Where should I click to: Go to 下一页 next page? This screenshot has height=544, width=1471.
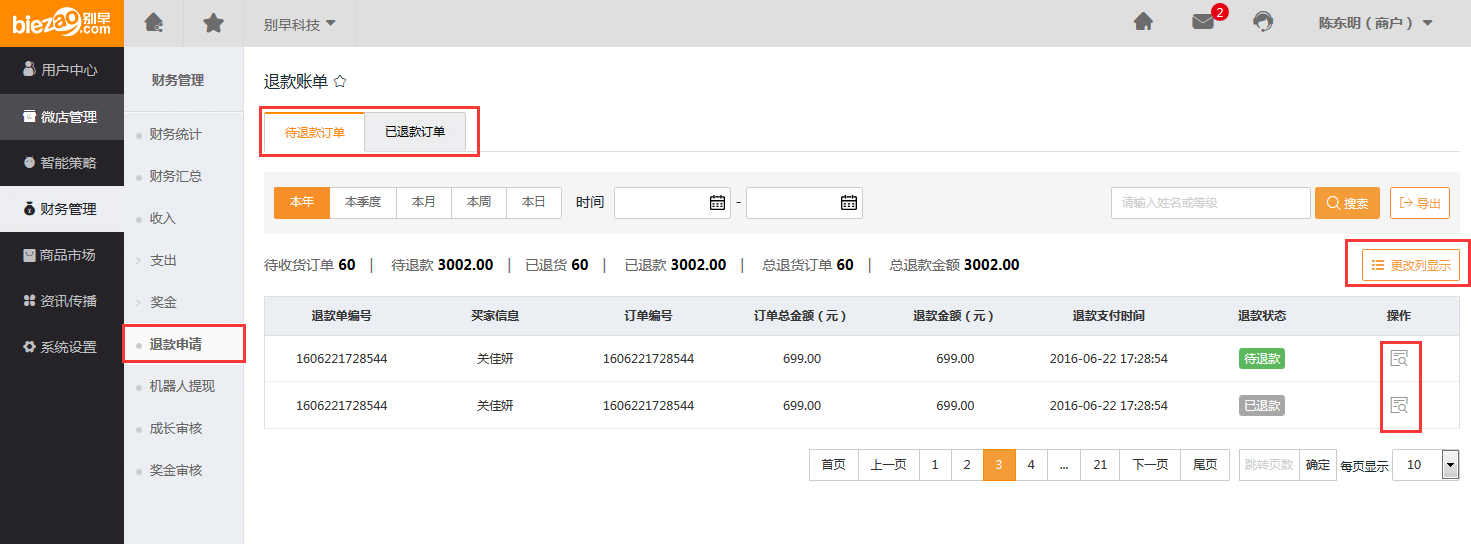[x=1150, y=465]
